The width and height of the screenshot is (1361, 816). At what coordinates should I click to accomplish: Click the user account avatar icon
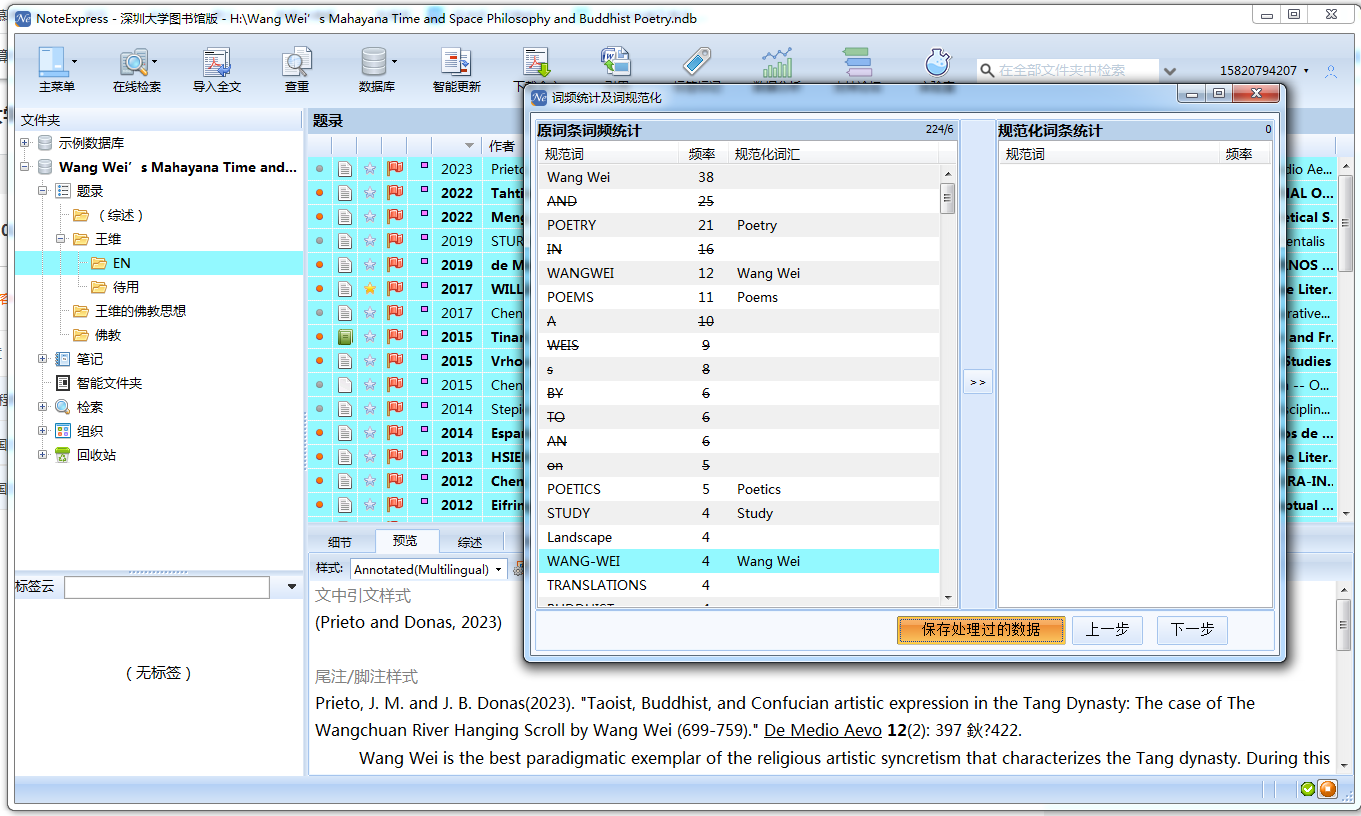coord(1331,71)
